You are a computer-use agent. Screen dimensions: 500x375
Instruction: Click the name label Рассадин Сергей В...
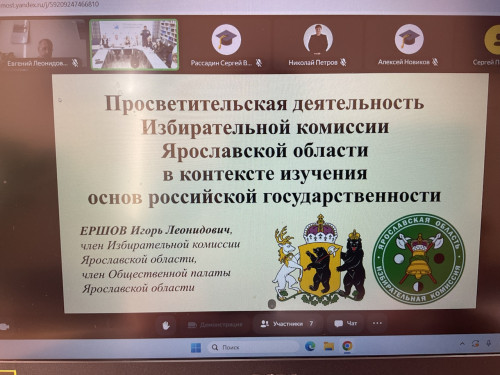click(221, 63)
